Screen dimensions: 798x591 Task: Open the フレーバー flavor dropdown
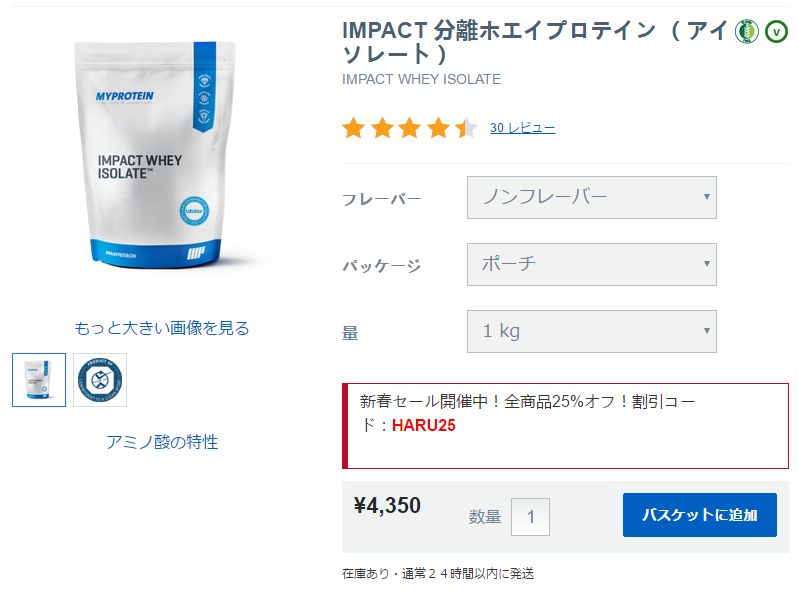tap(592, 198)
